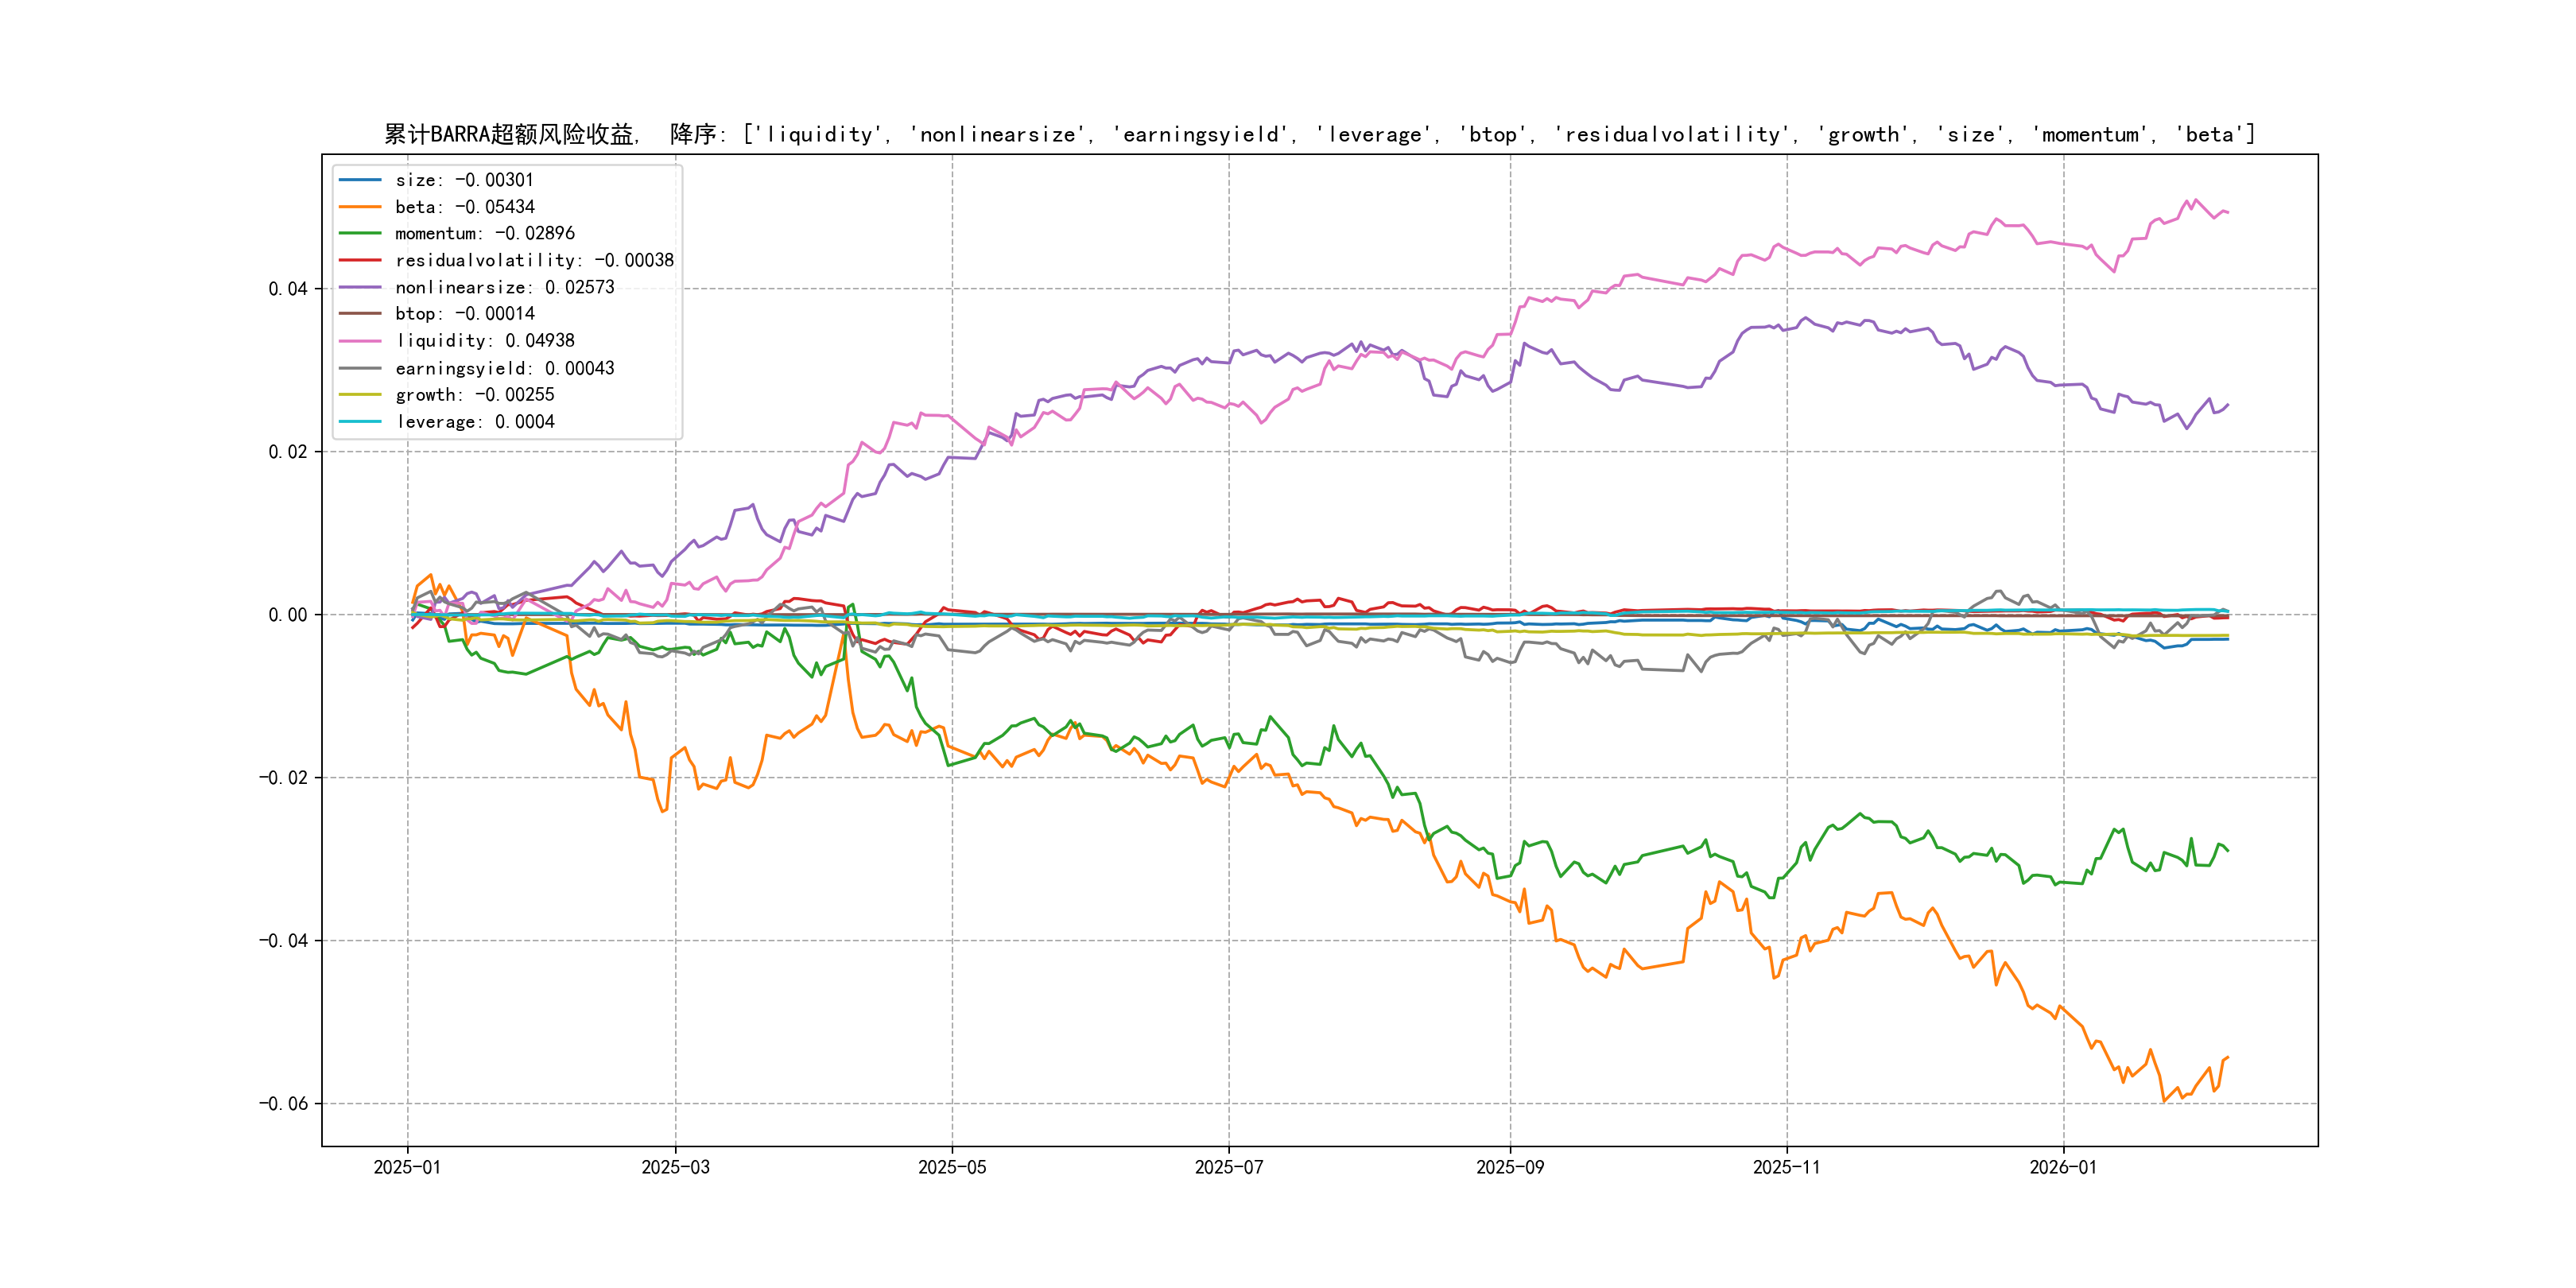The image size is (2576, 1288).
Task: Click legend label earningsyield: 0.00043
Action: coord(504,368)
